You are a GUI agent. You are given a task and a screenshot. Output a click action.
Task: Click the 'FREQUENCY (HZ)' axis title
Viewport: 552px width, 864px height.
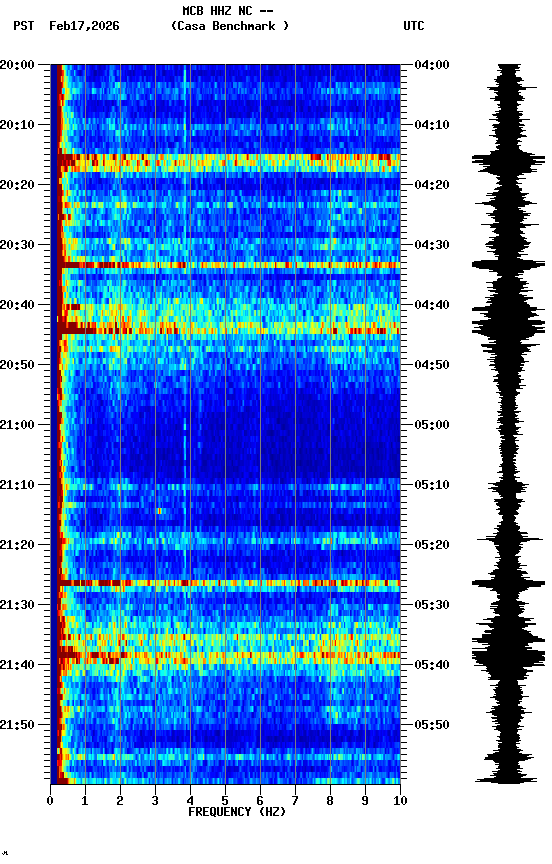point(237,812)
